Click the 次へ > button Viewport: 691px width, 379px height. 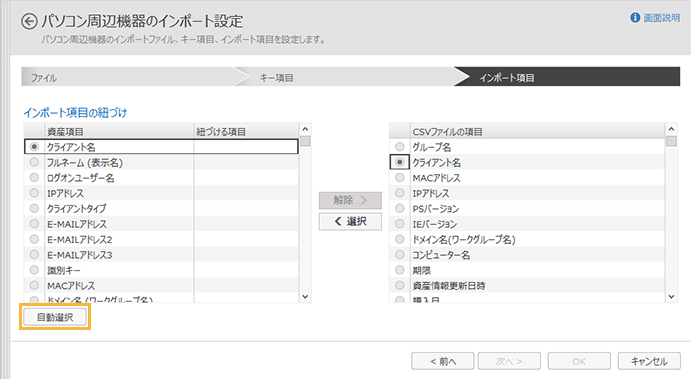[x=509, y=361]
